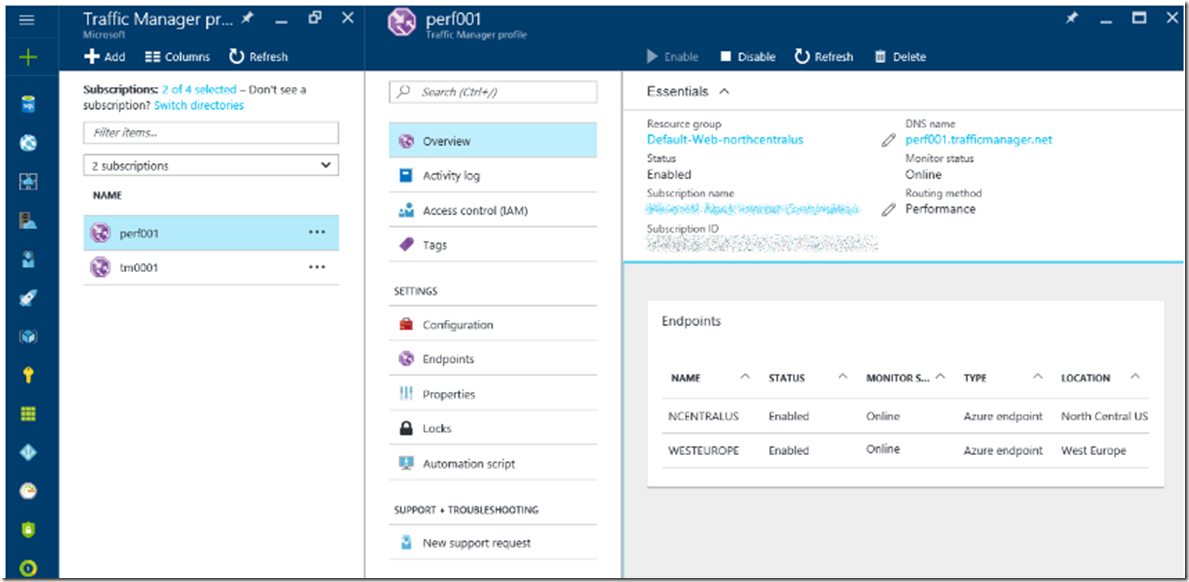Open Endpoints under Settings
The height and width of the screenshot is (582, 1189).
pos(493,359)
